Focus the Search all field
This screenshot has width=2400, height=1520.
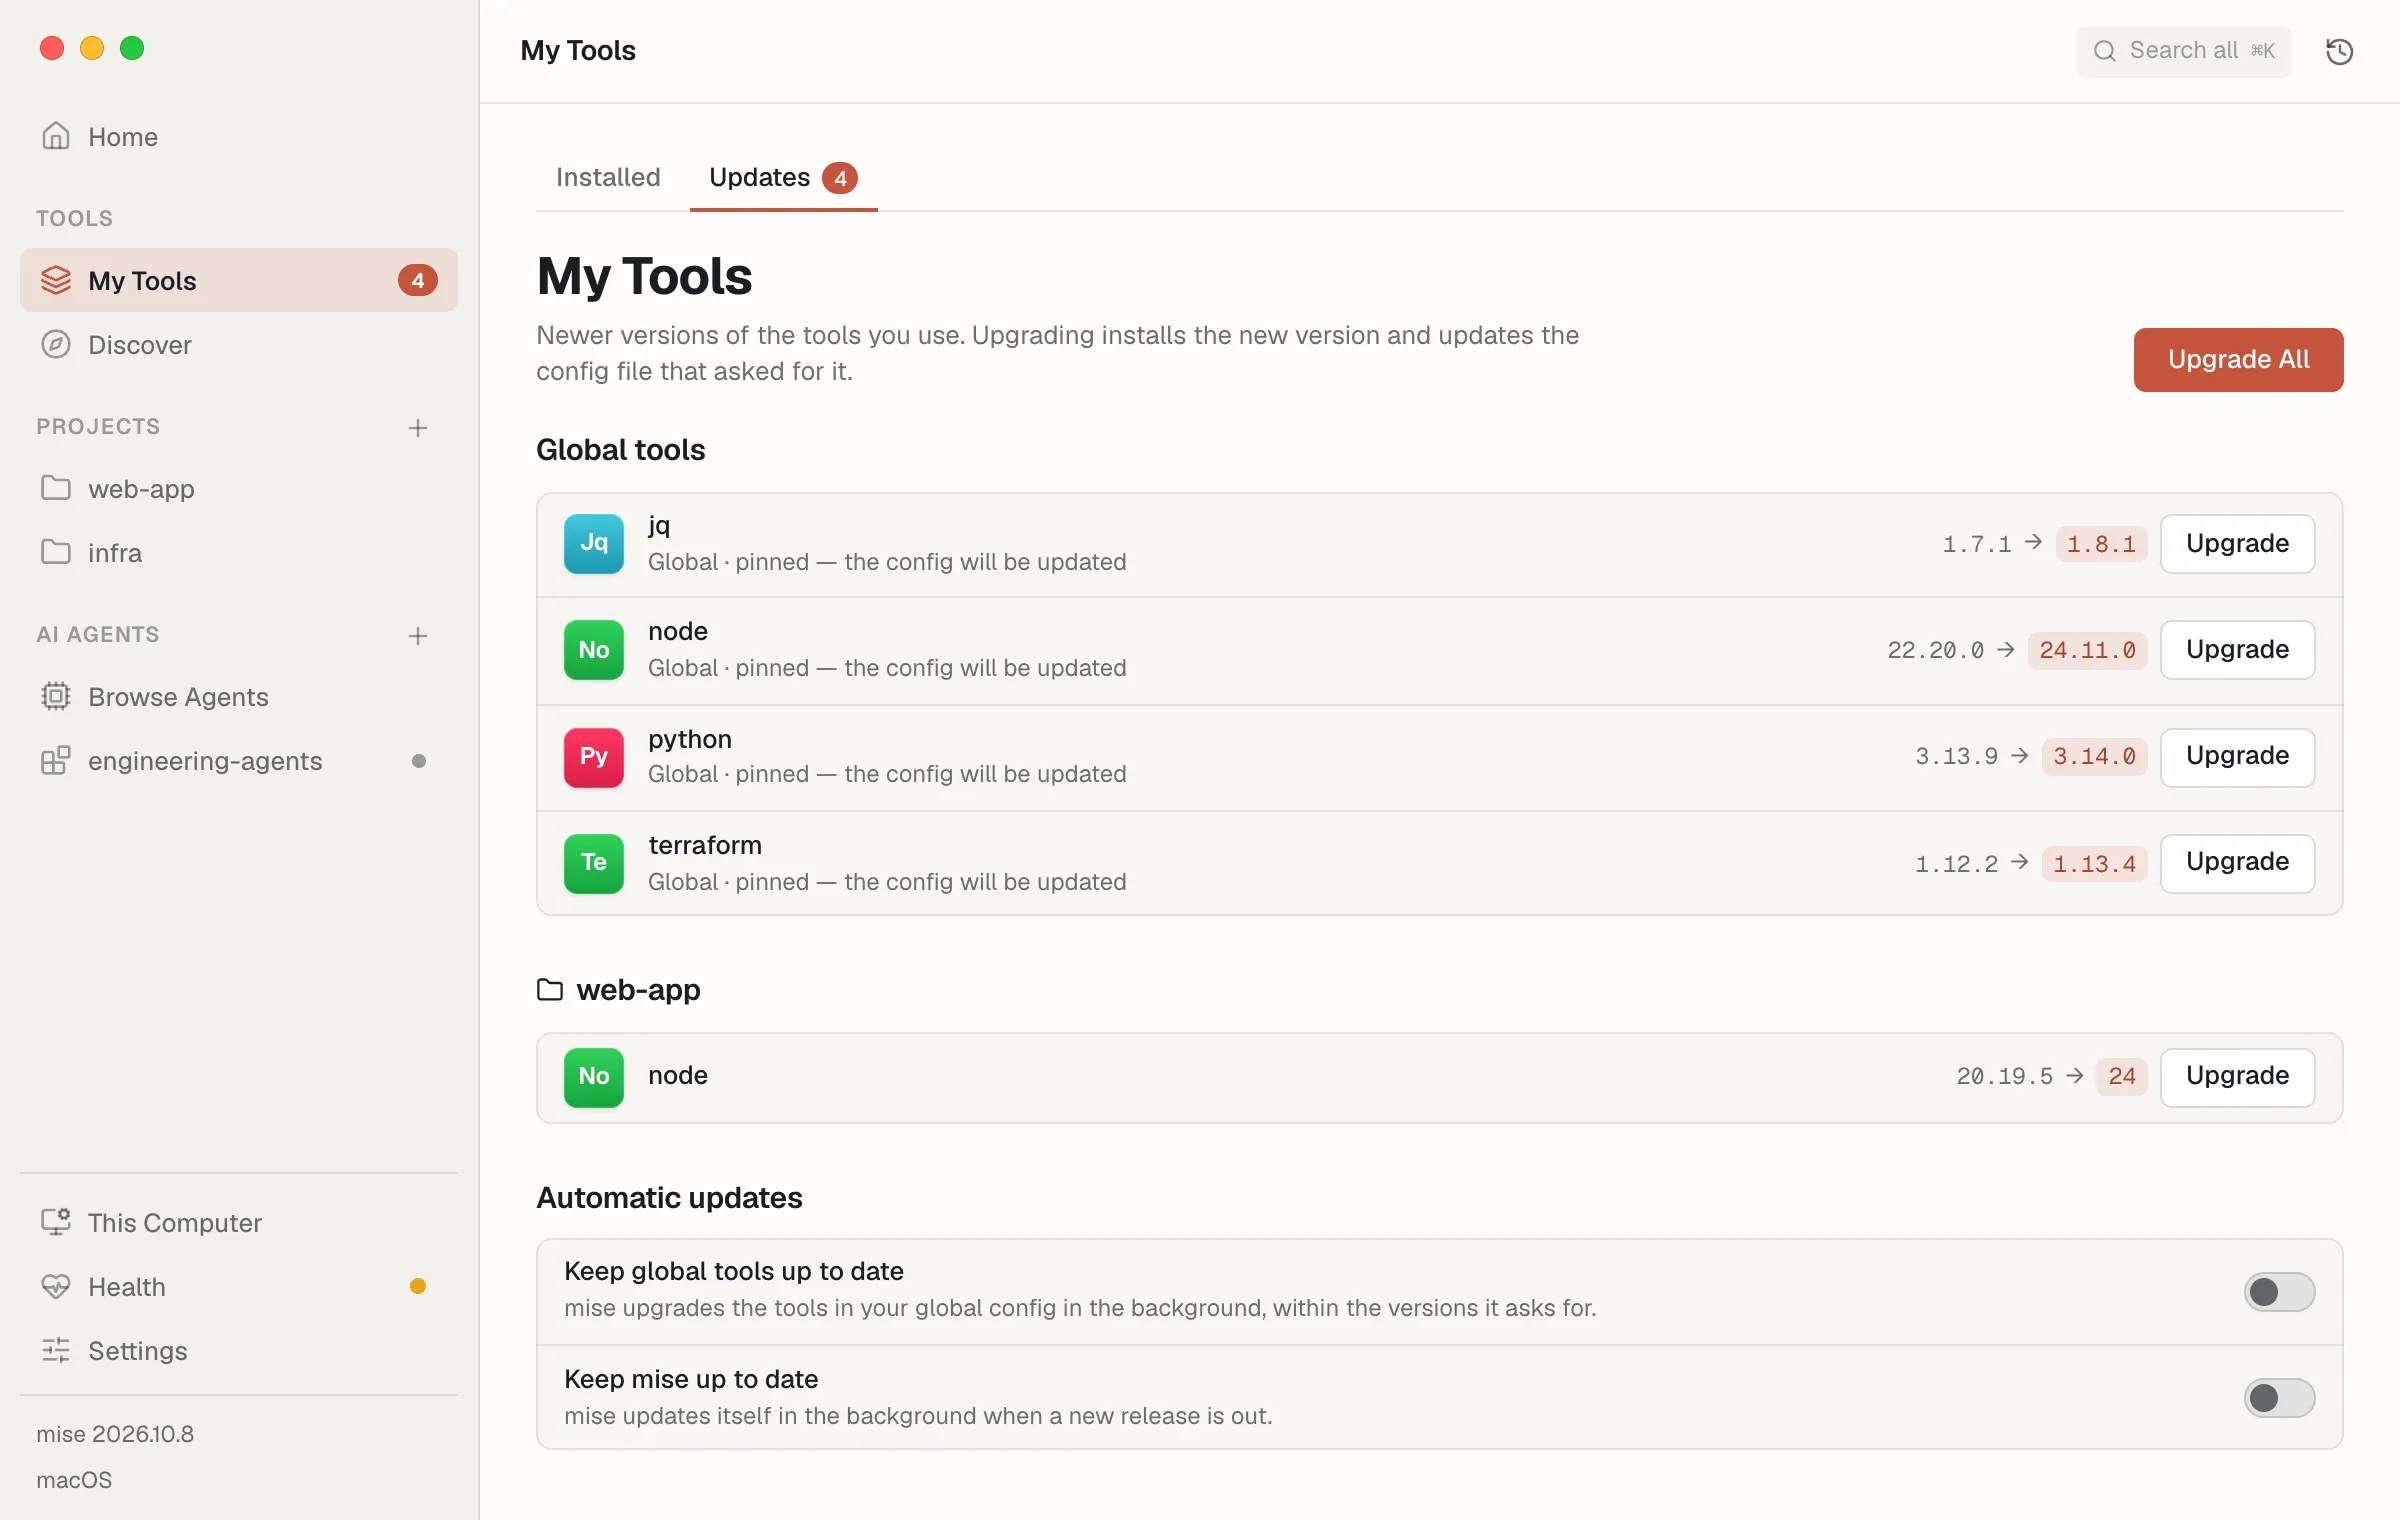point(2183,51)
